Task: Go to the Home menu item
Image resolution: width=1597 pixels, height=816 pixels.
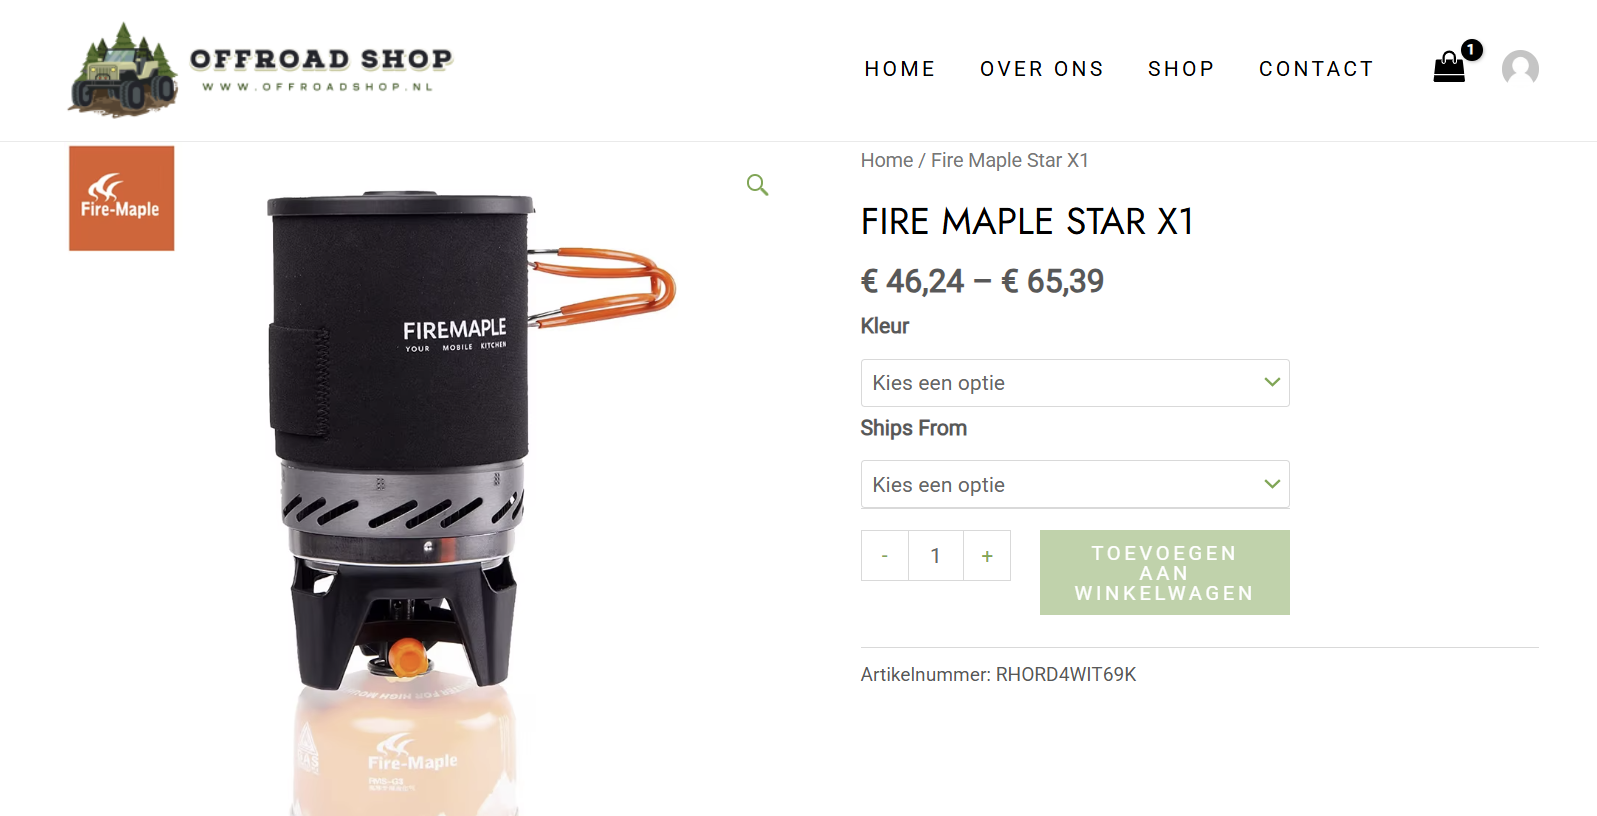Action: [900, 69]
